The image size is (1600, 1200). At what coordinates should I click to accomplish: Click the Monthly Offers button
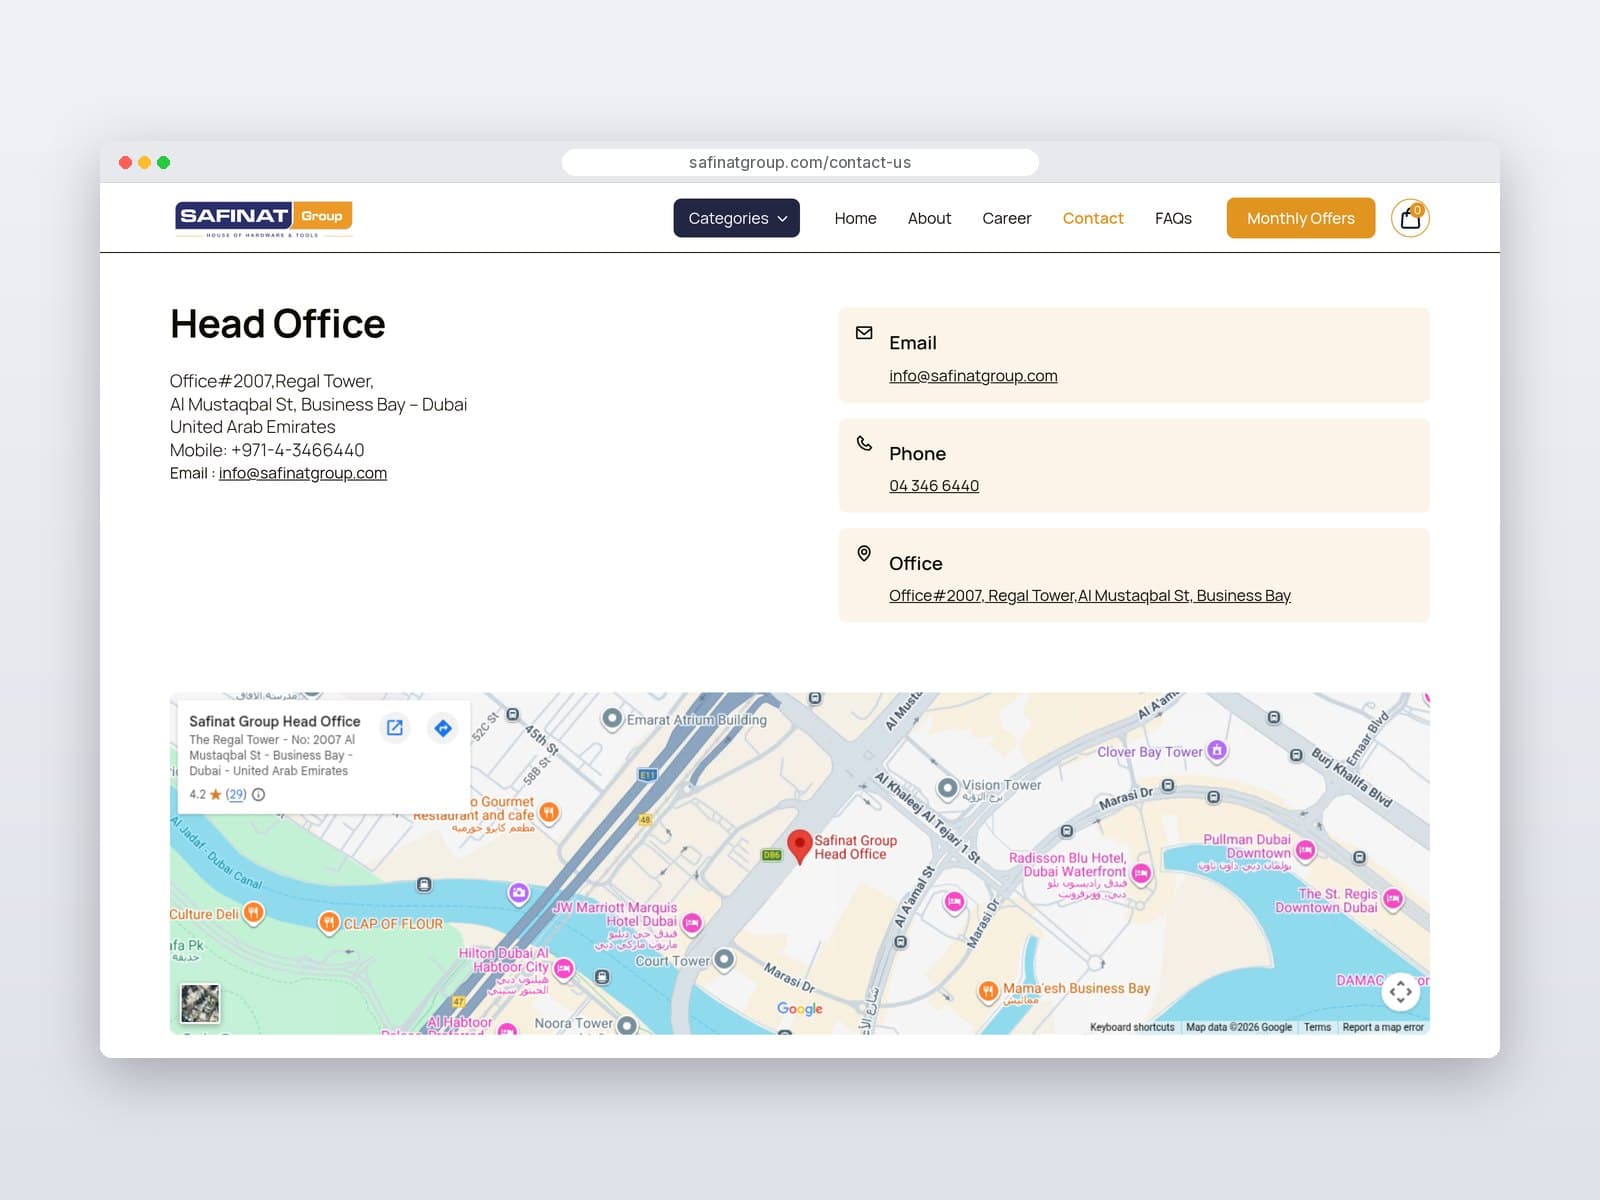coord(1300,218)
